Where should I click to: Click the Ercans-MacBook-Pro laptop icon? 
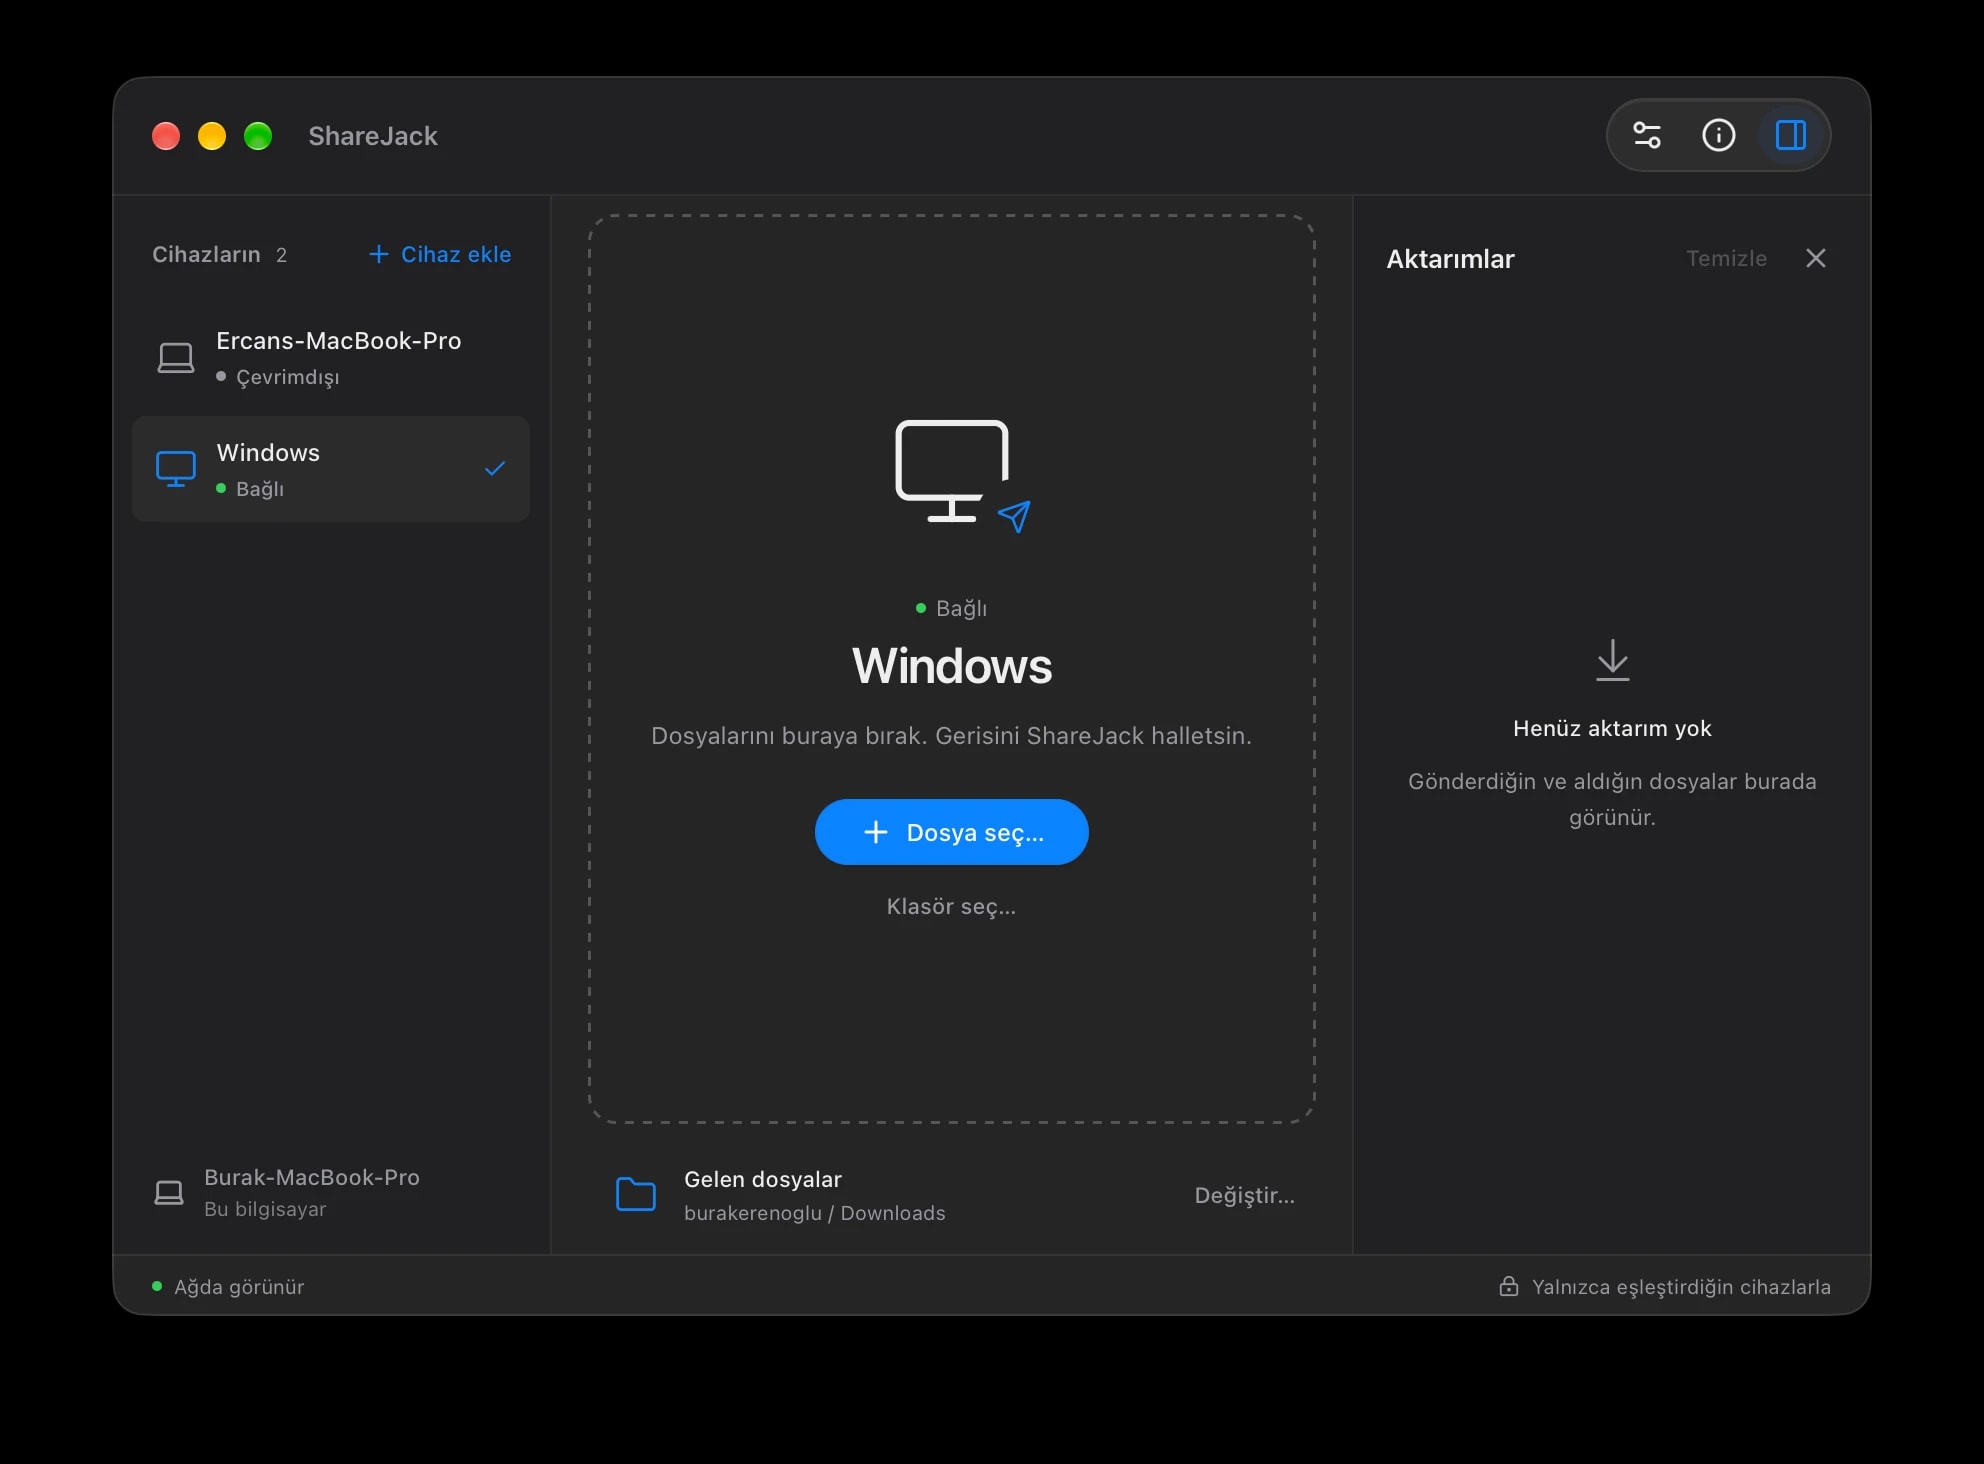tap(176, 357)
